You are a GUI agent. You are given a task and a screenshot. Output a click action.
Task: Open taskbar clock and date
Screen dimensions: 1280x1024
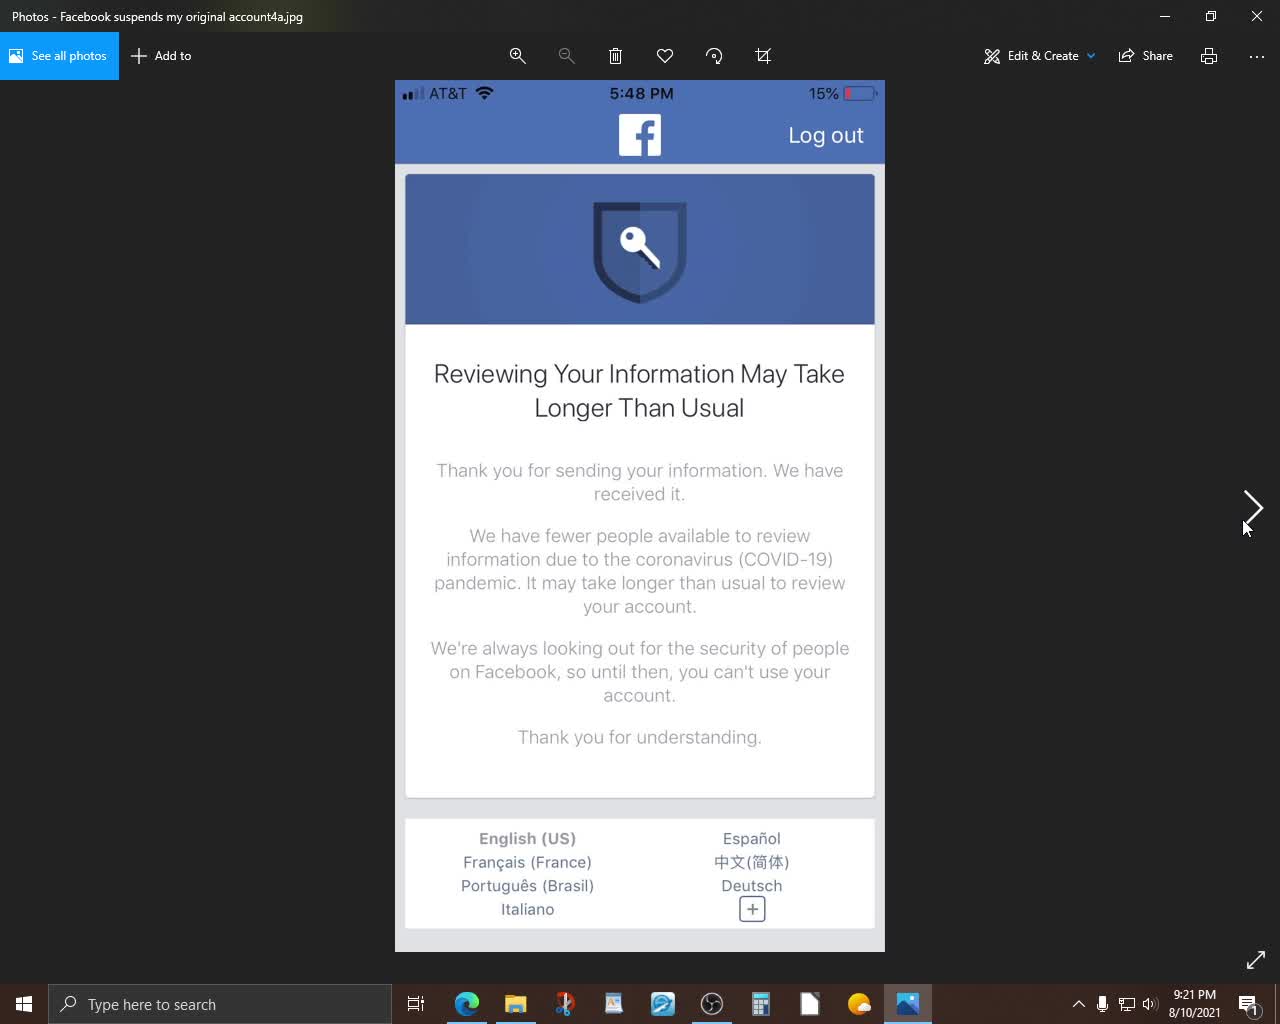pos(1194,1004)
